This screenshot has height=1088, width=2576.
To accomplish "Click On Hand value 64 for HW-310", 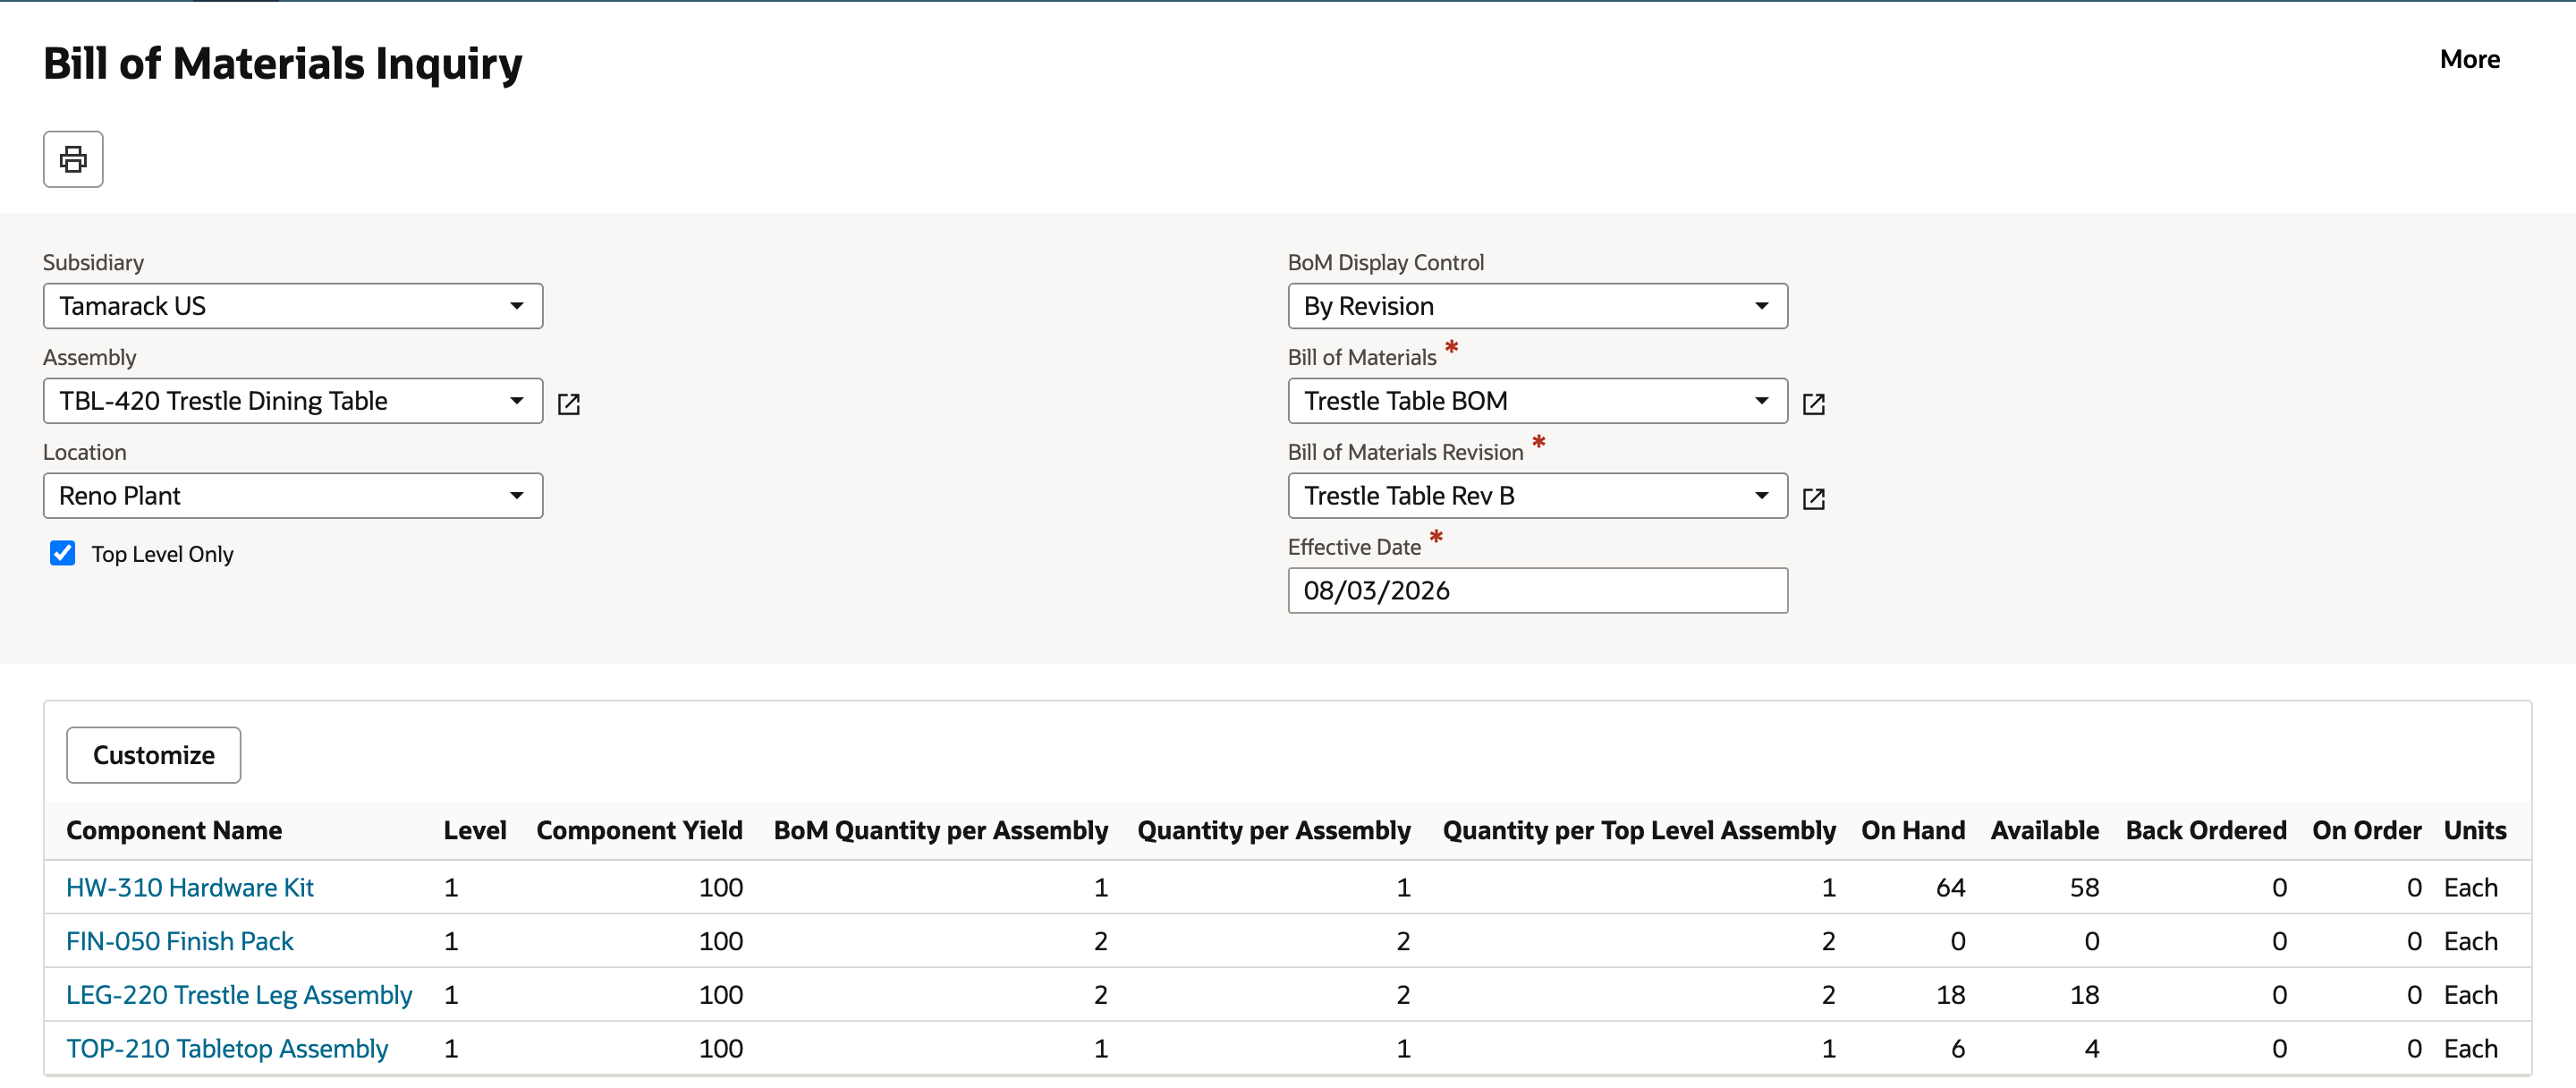I will pyautogui.click(x=1950, y=887).
